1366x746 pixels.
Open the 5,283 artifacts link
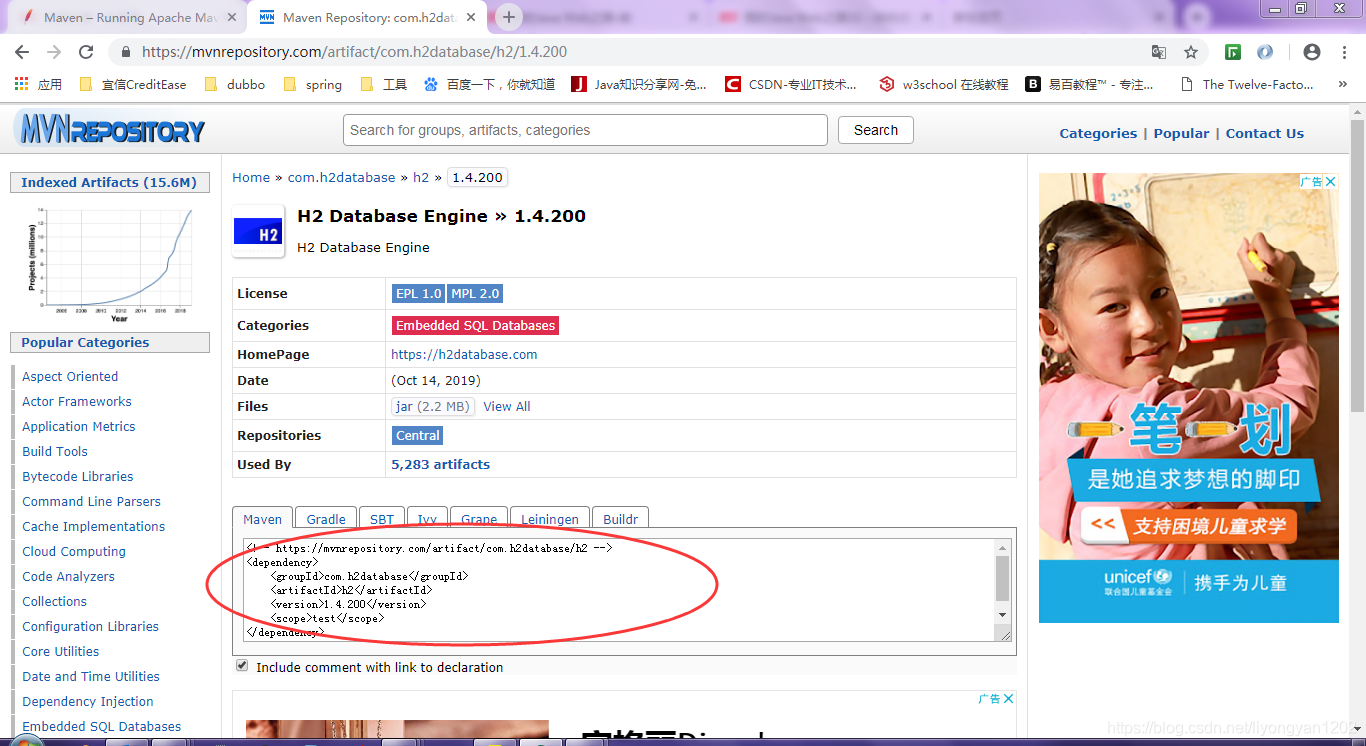pyautogui.click(x=441, y=464)
